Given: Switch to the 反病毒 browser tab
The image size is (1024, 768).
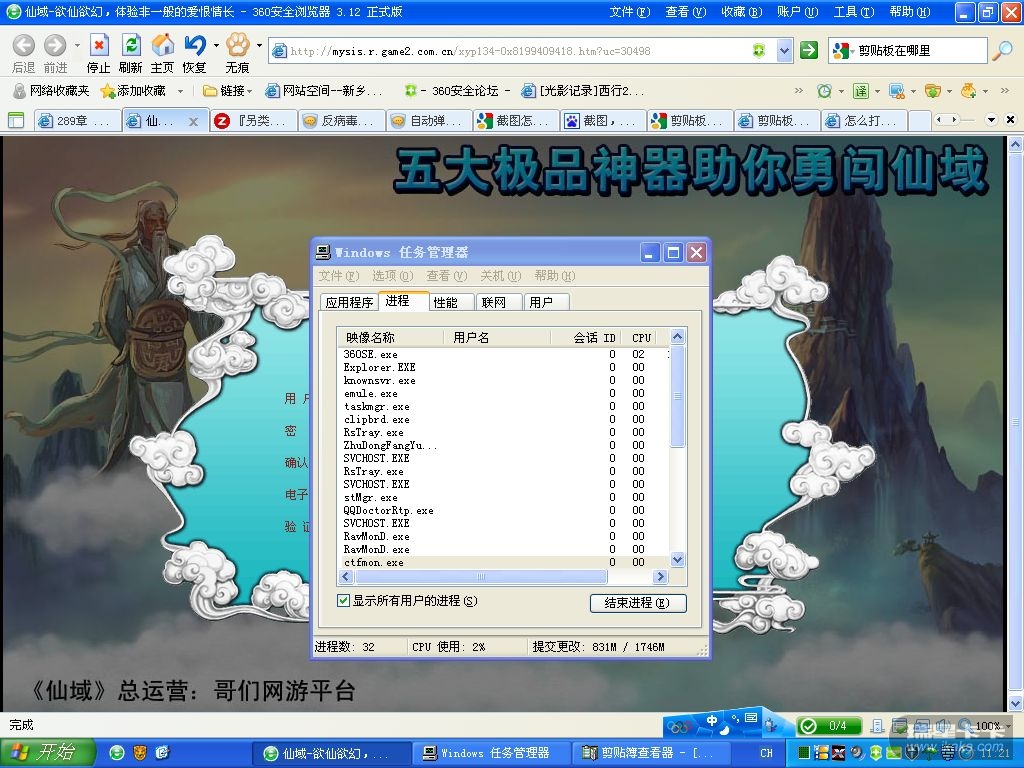Looking at the screenshot, I should coord(342,120).
